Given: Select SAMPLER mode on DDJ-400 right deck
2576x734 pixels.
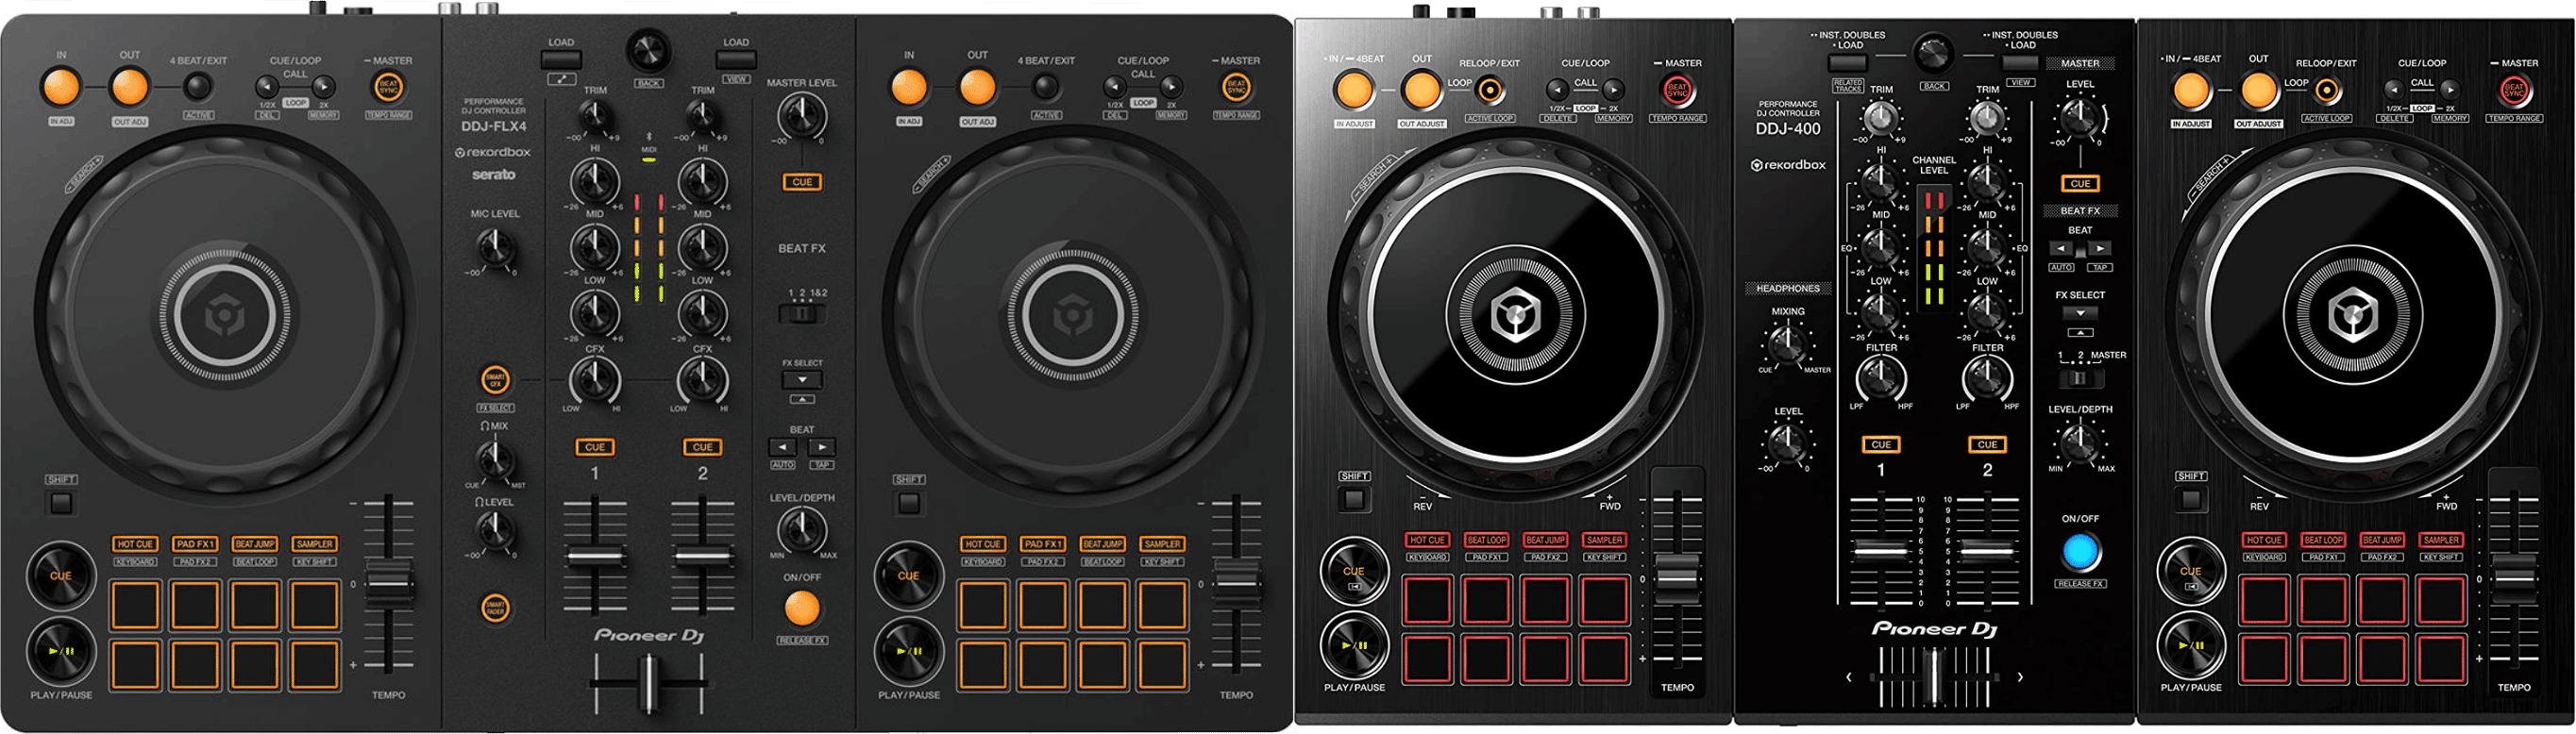Looking at the screenshot, I should (2441, 540).
